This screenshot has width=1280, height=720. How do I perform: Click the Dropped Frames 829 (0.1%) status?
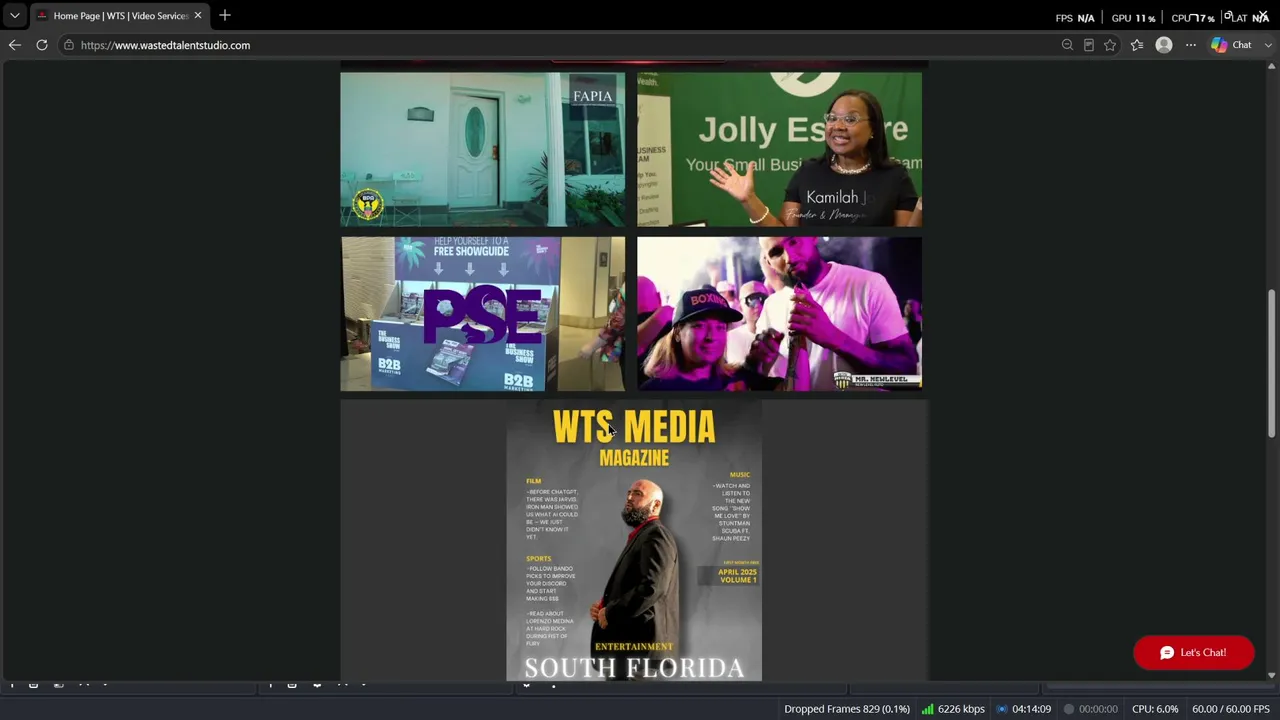847,709
